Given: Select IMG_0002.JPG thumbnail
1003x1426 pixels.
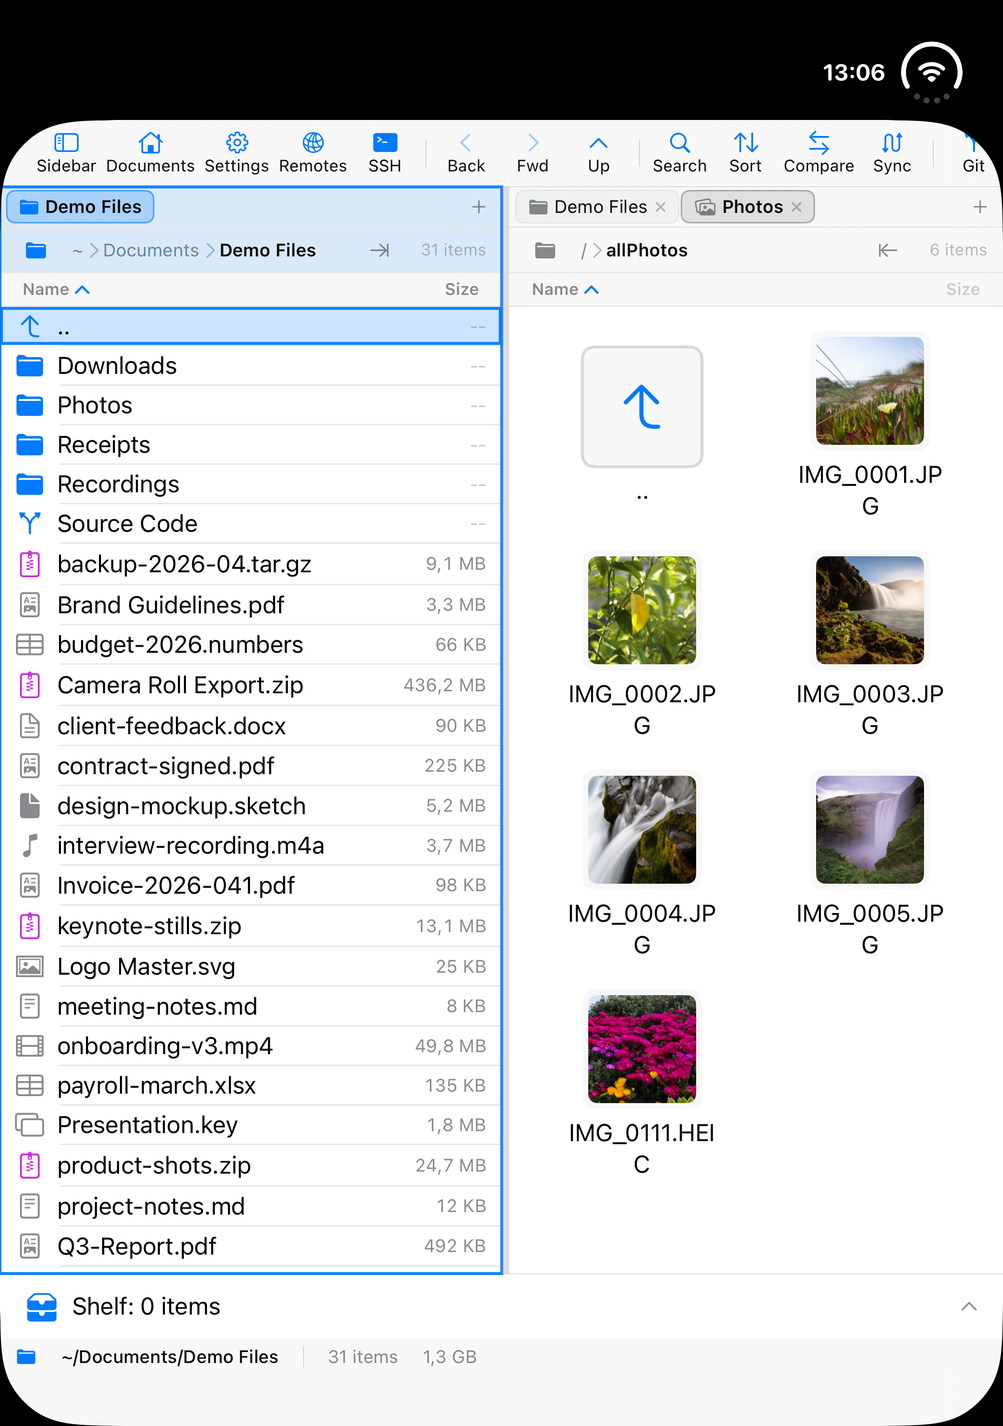Looking at the screenshot, I should click(x=642, y=610).
